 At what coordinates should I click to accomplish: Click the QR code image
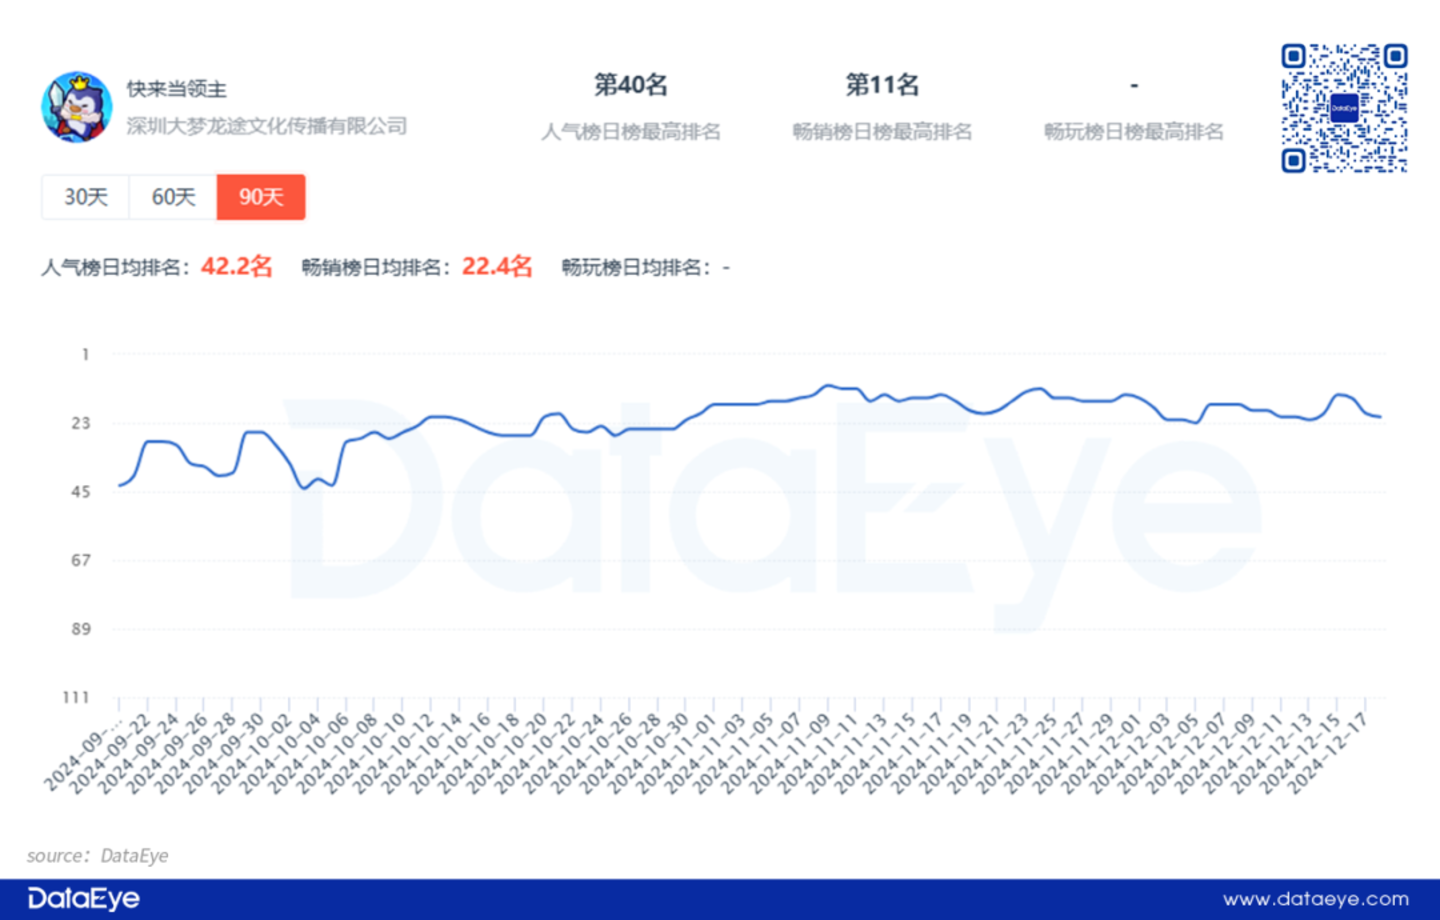[x=1344, y=108]
